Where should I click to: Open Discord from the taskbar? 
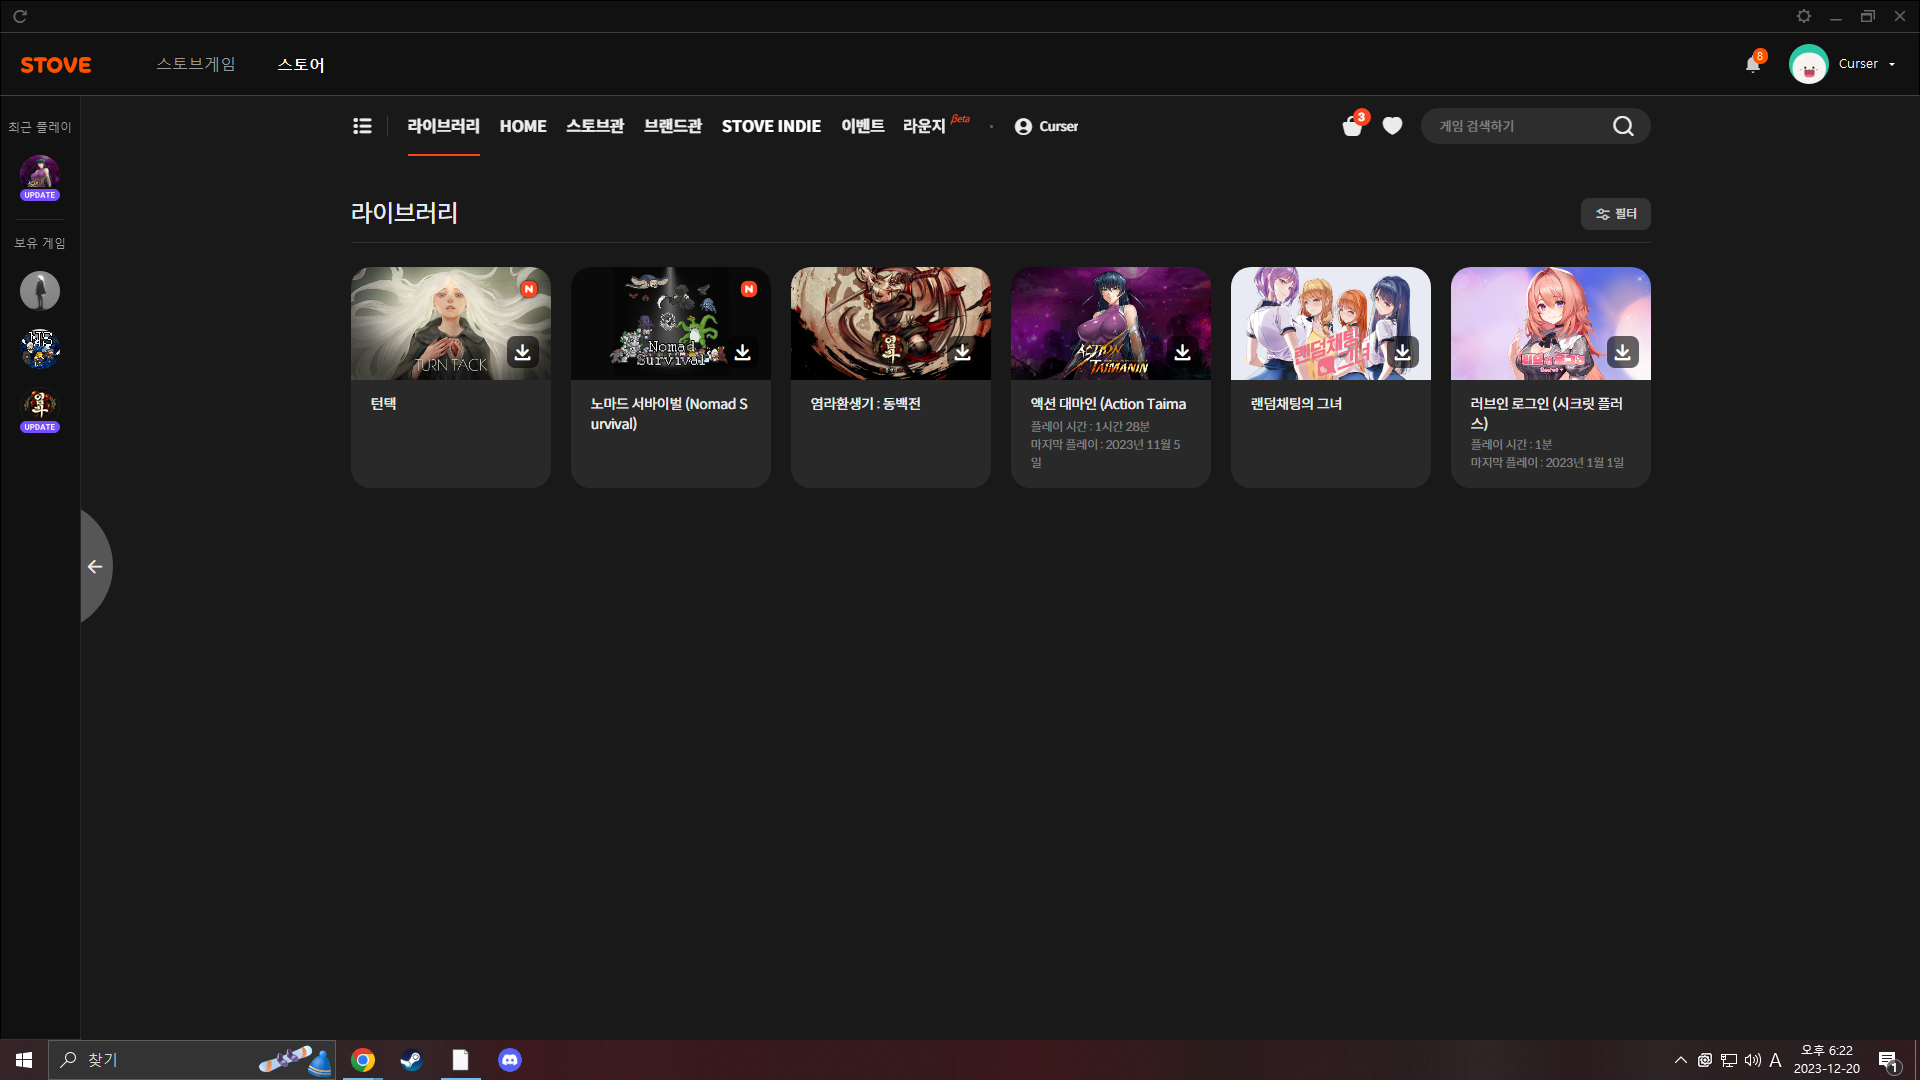[x=510, y=1060]
